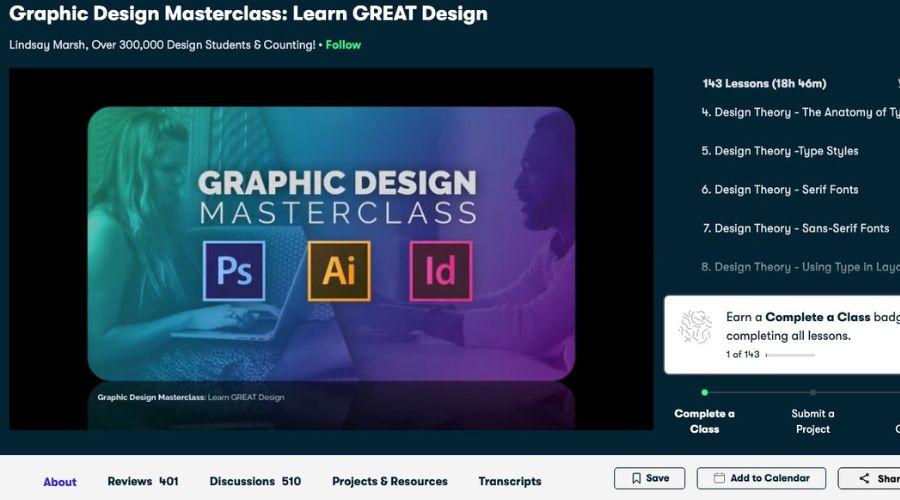
Task: Click the class title heading
Action: pyautogui.click(x=248, y=14)
